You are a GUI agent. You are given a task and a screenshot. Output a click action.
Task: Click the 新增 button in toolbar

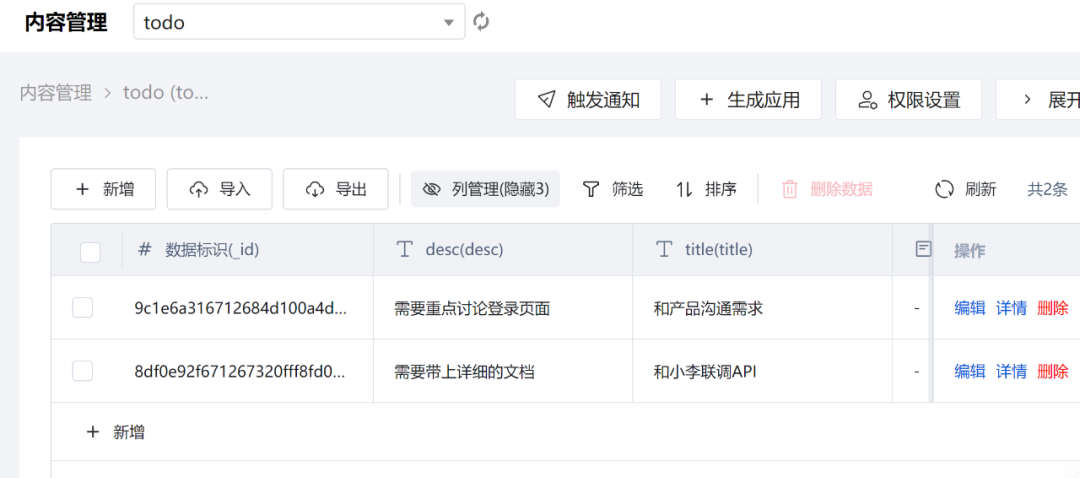click(103, 189)
